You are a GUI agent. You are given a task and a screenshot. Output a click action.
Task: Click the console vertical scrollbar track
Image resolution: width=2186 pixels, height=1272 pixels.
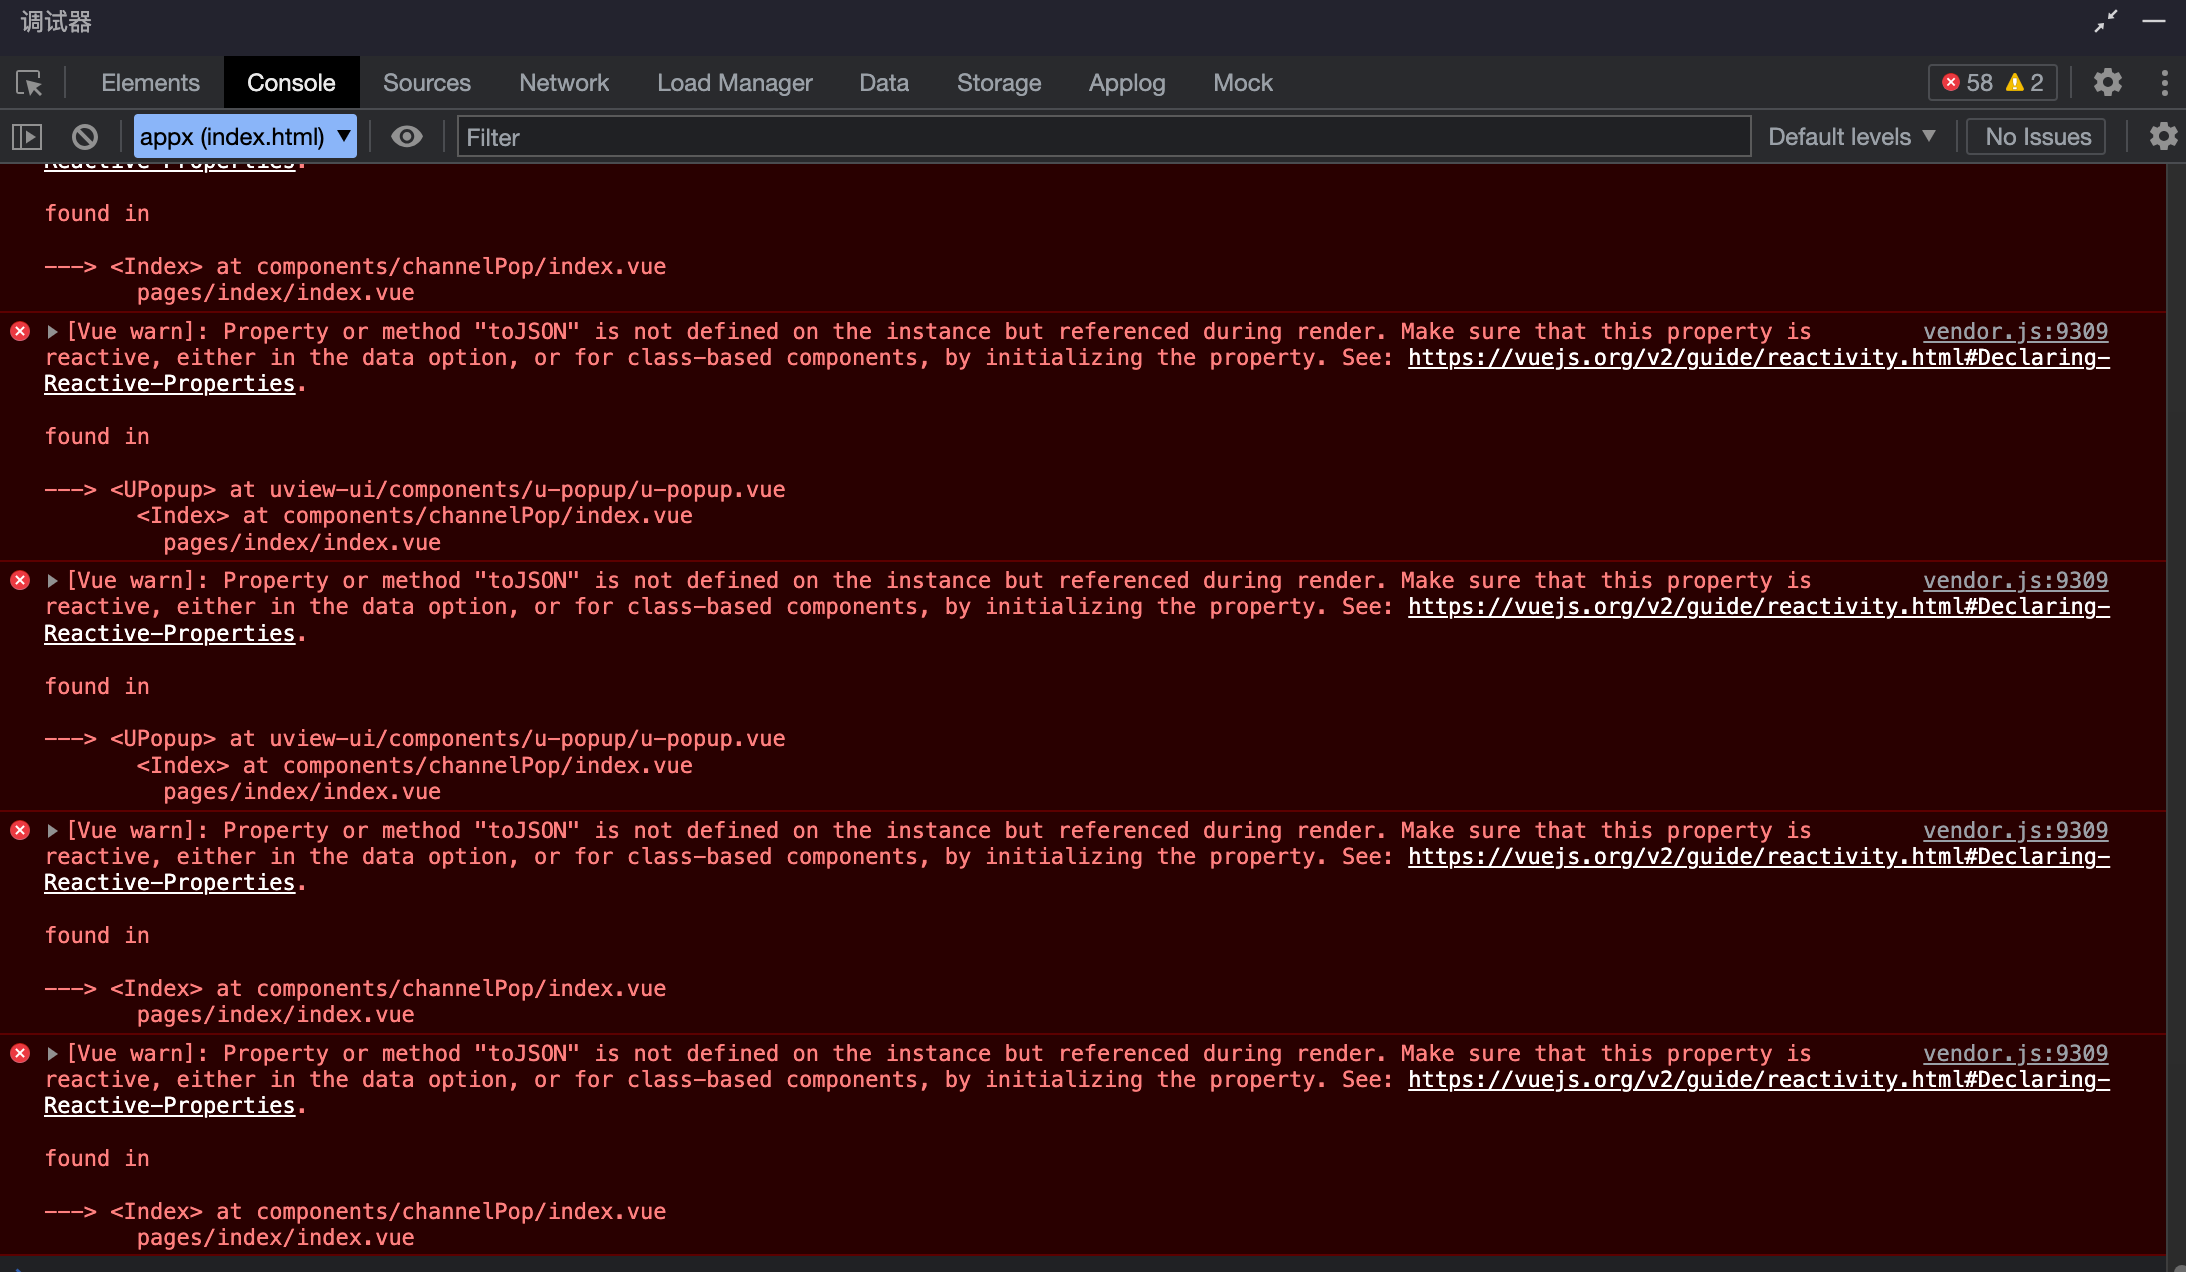[2175, 700]
